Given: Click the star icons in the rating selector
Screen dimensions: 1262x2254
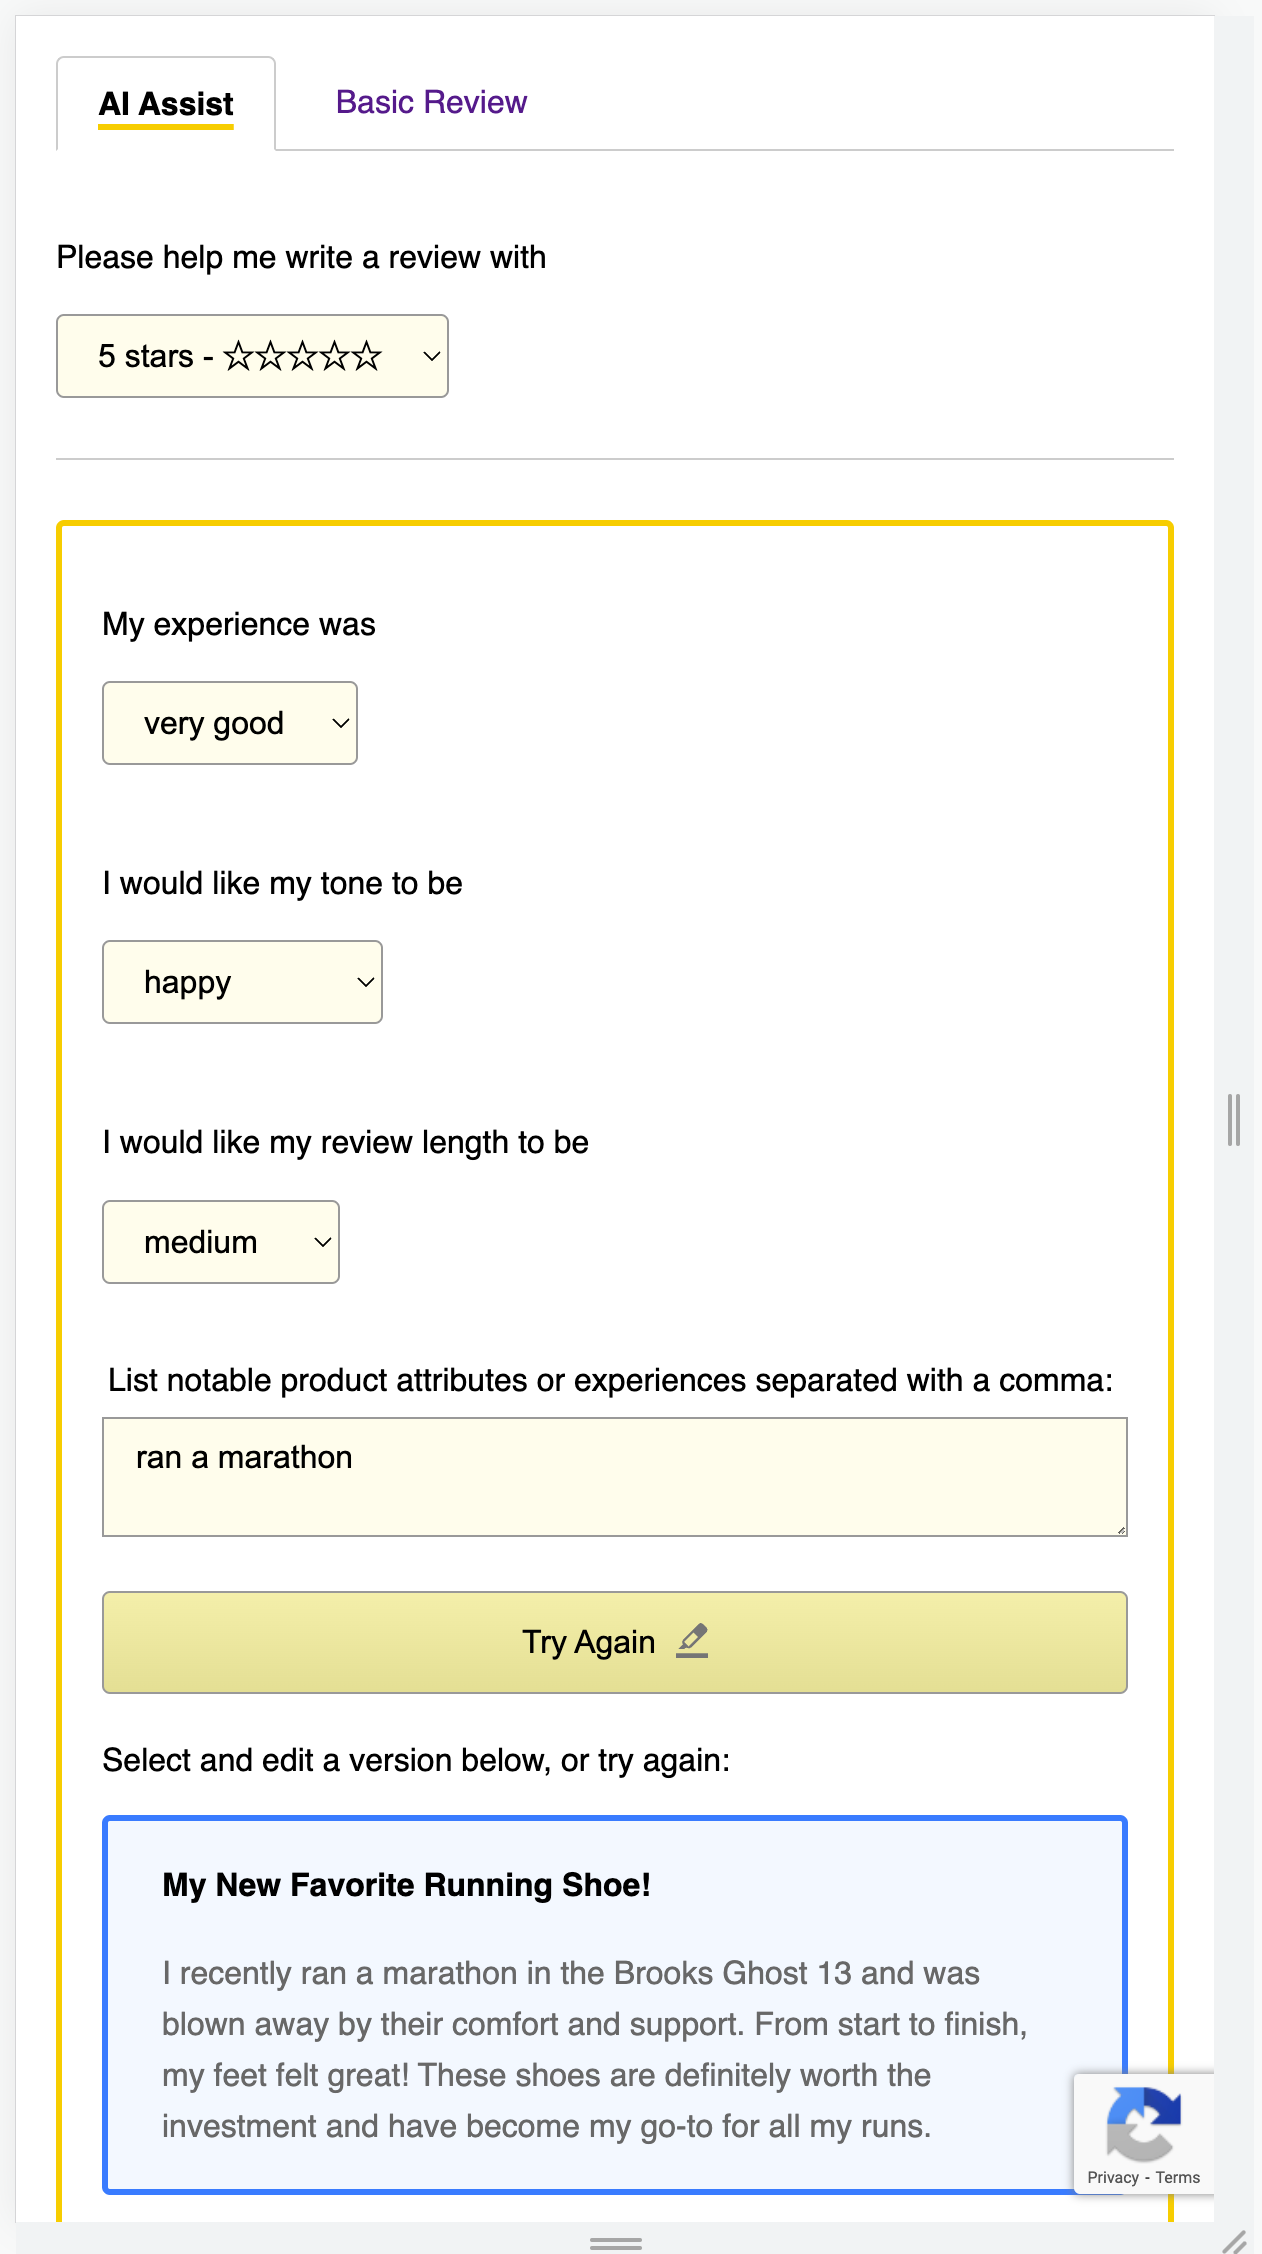Looking at the screenshot, I should [302, 356].
